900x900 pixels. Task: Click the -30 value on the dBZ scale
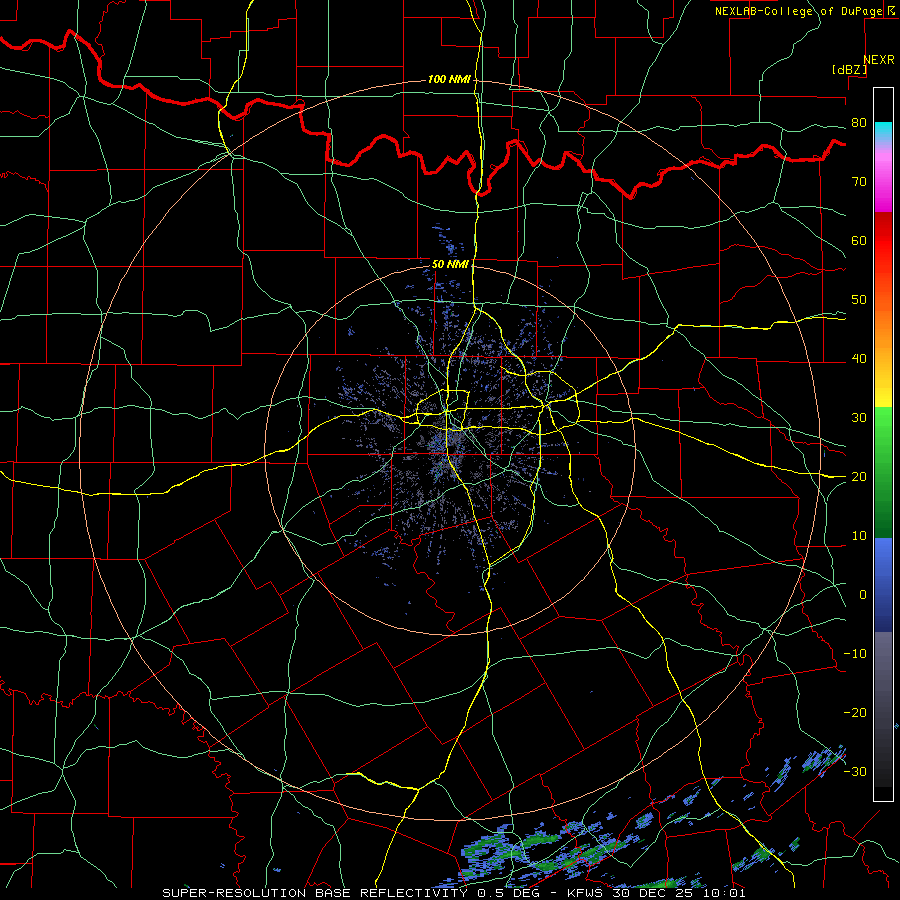tap(855, 771)
